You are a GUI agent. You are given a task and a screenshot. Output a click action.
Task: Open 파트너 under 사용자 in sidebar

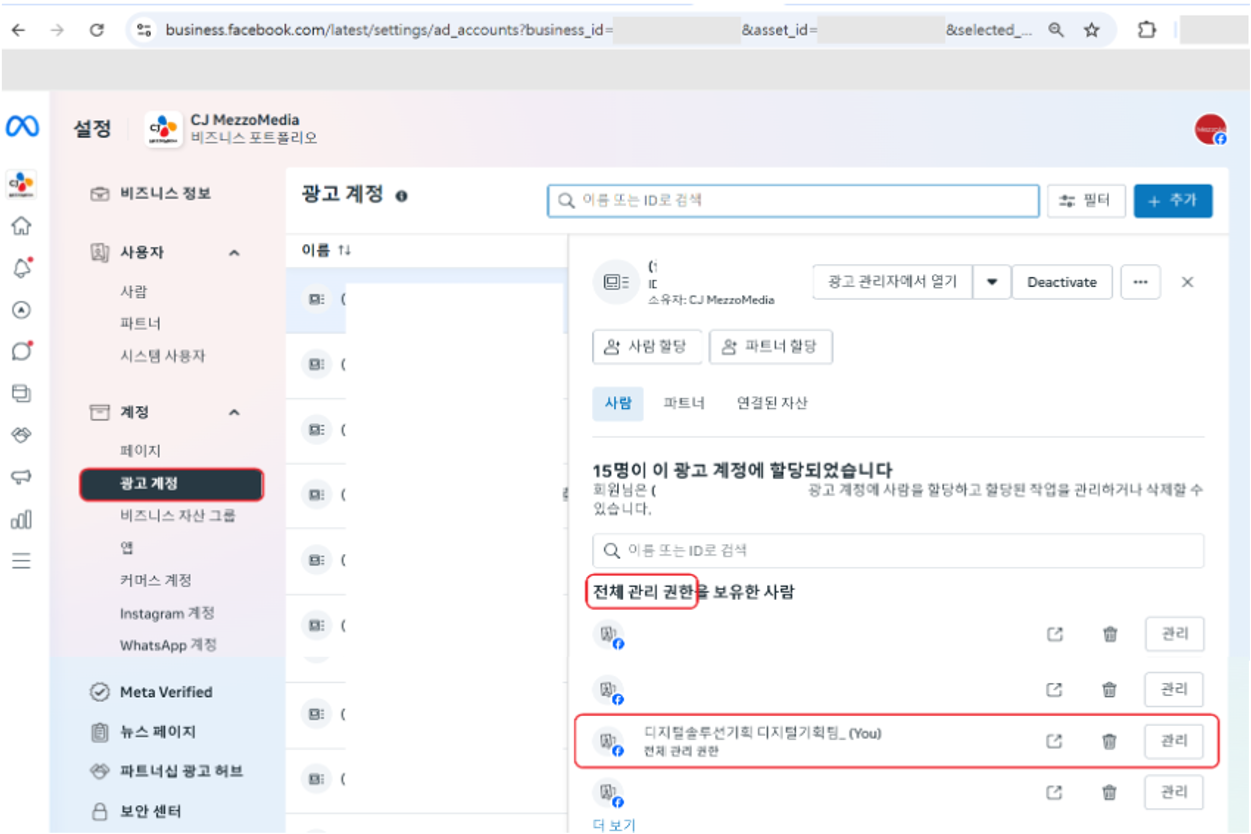[x=140, y=324]
